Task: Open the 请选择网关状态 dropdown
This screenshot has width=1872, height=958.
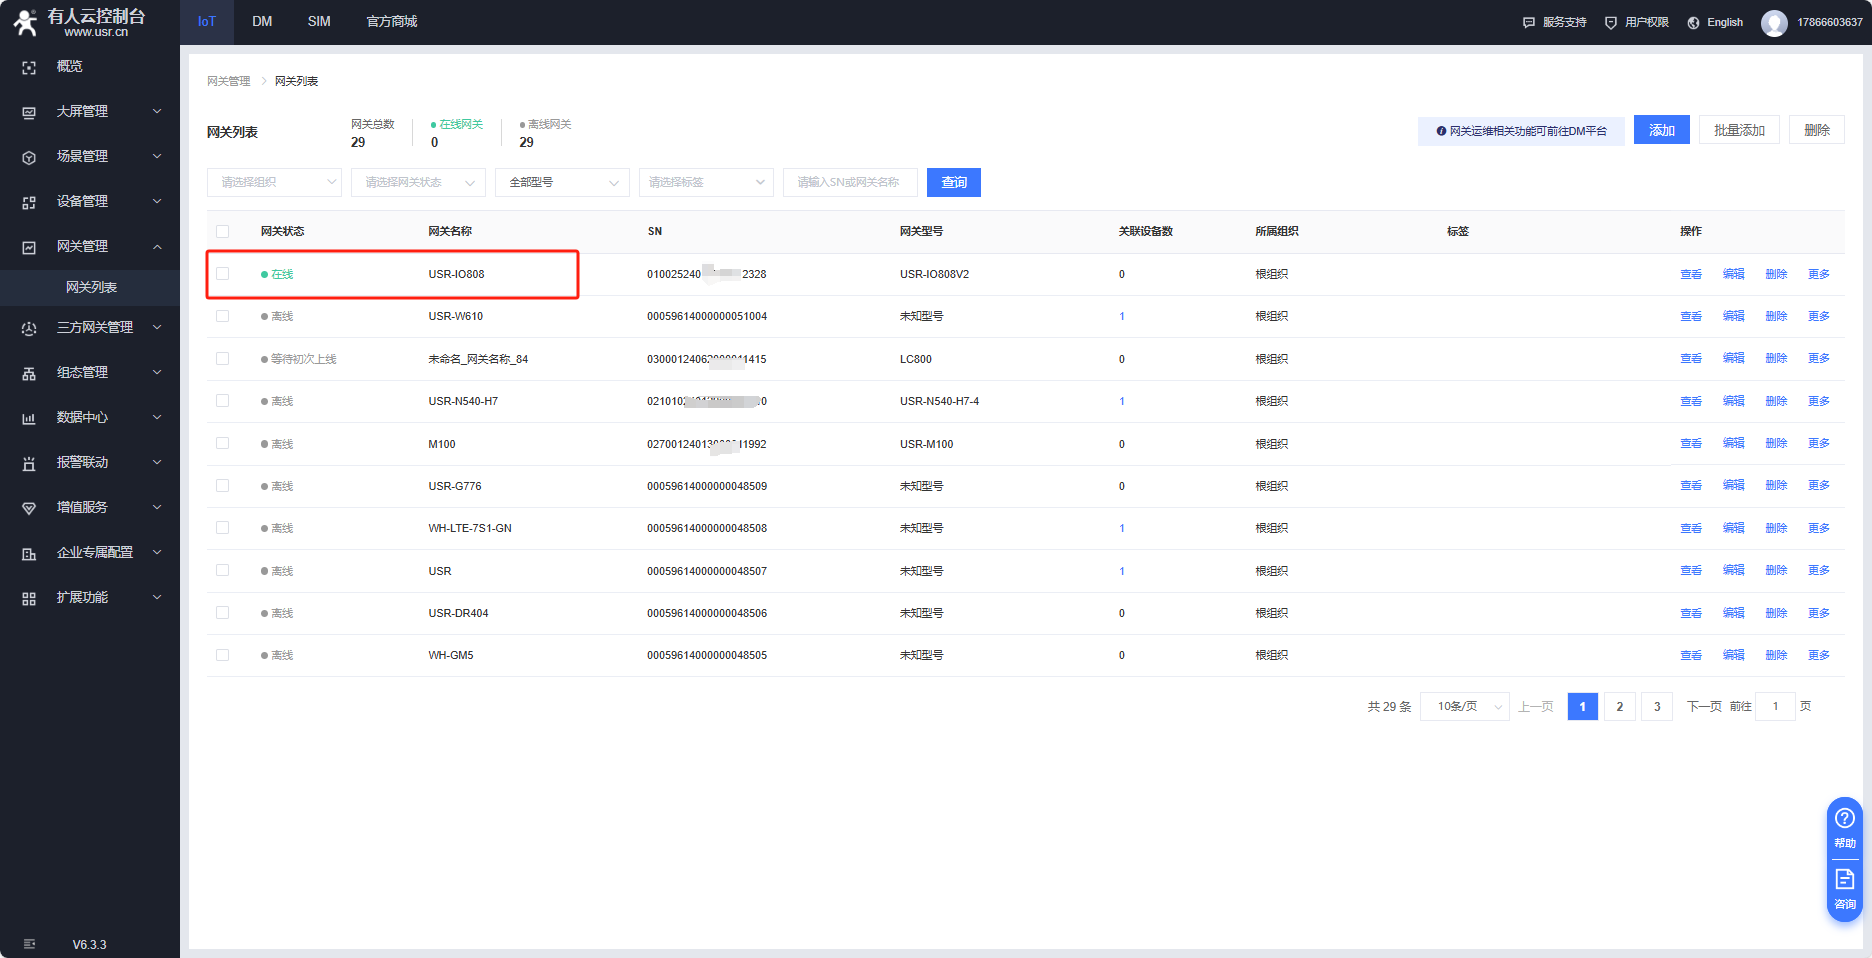Action: click(418, 182)
